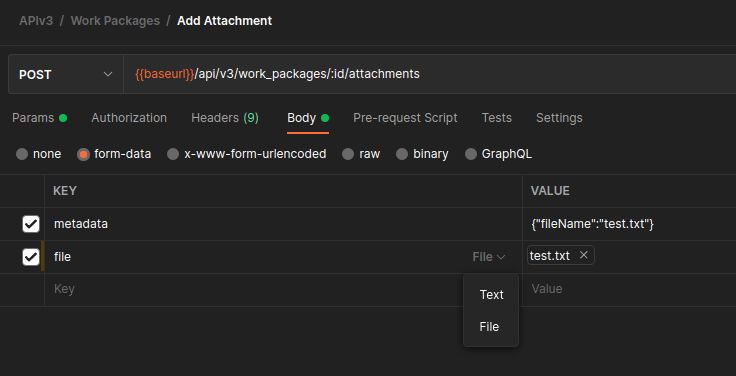Switch to the Tests tab
Image resolution: width=736 pixels, height=376 pixels.
(497, 118)
